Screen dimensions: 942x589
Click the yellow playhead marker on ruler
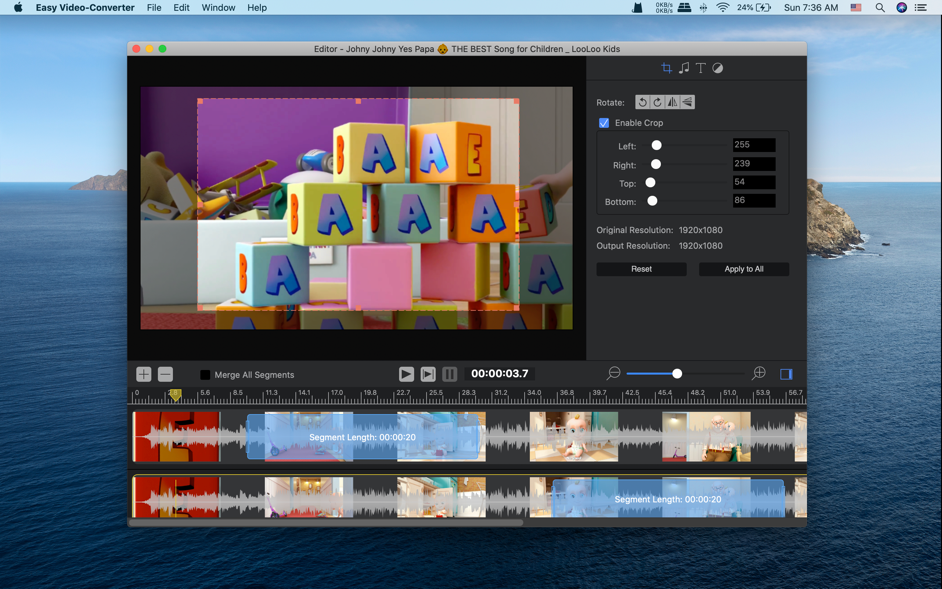tap(175, 395)
